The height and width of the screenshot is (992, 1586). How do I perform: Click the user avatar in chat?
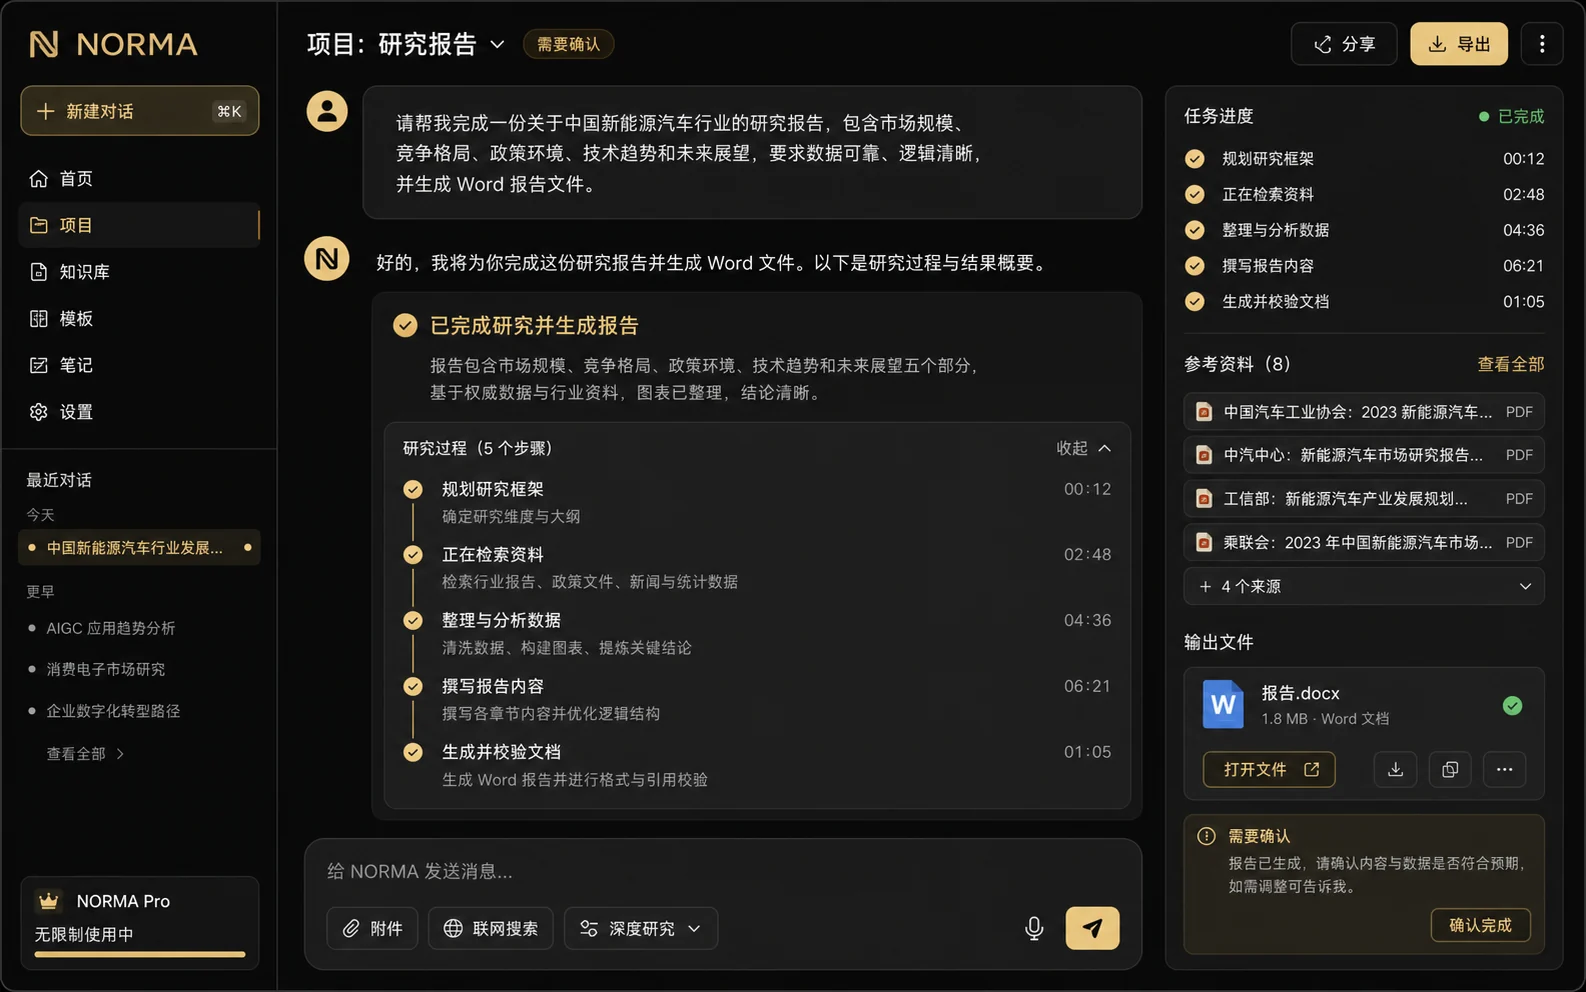tap(327, 111)
